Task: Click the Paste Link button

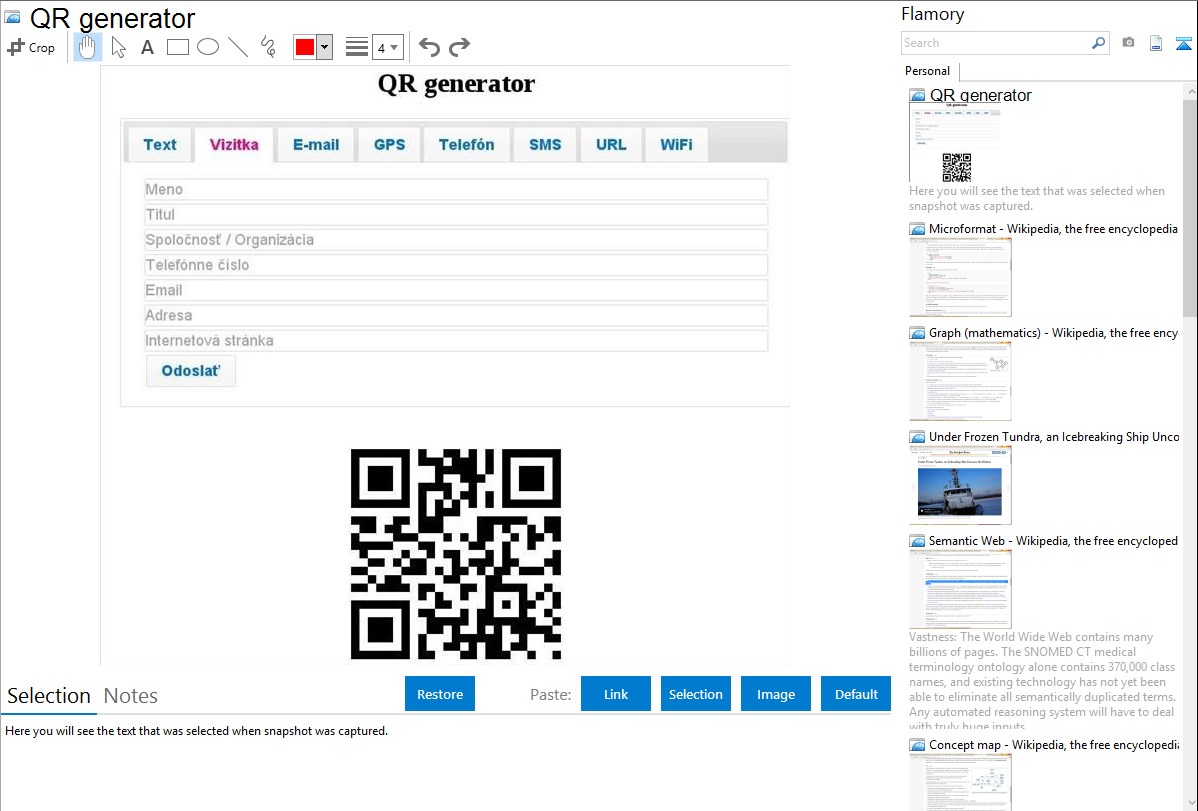Action: coord(616,694)
